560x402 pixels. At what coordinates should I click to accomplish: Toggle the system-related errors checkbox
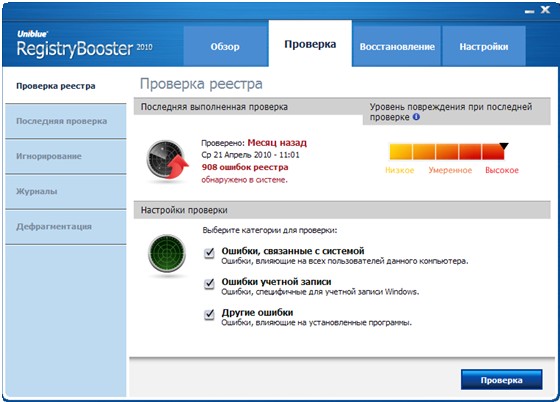209,253
